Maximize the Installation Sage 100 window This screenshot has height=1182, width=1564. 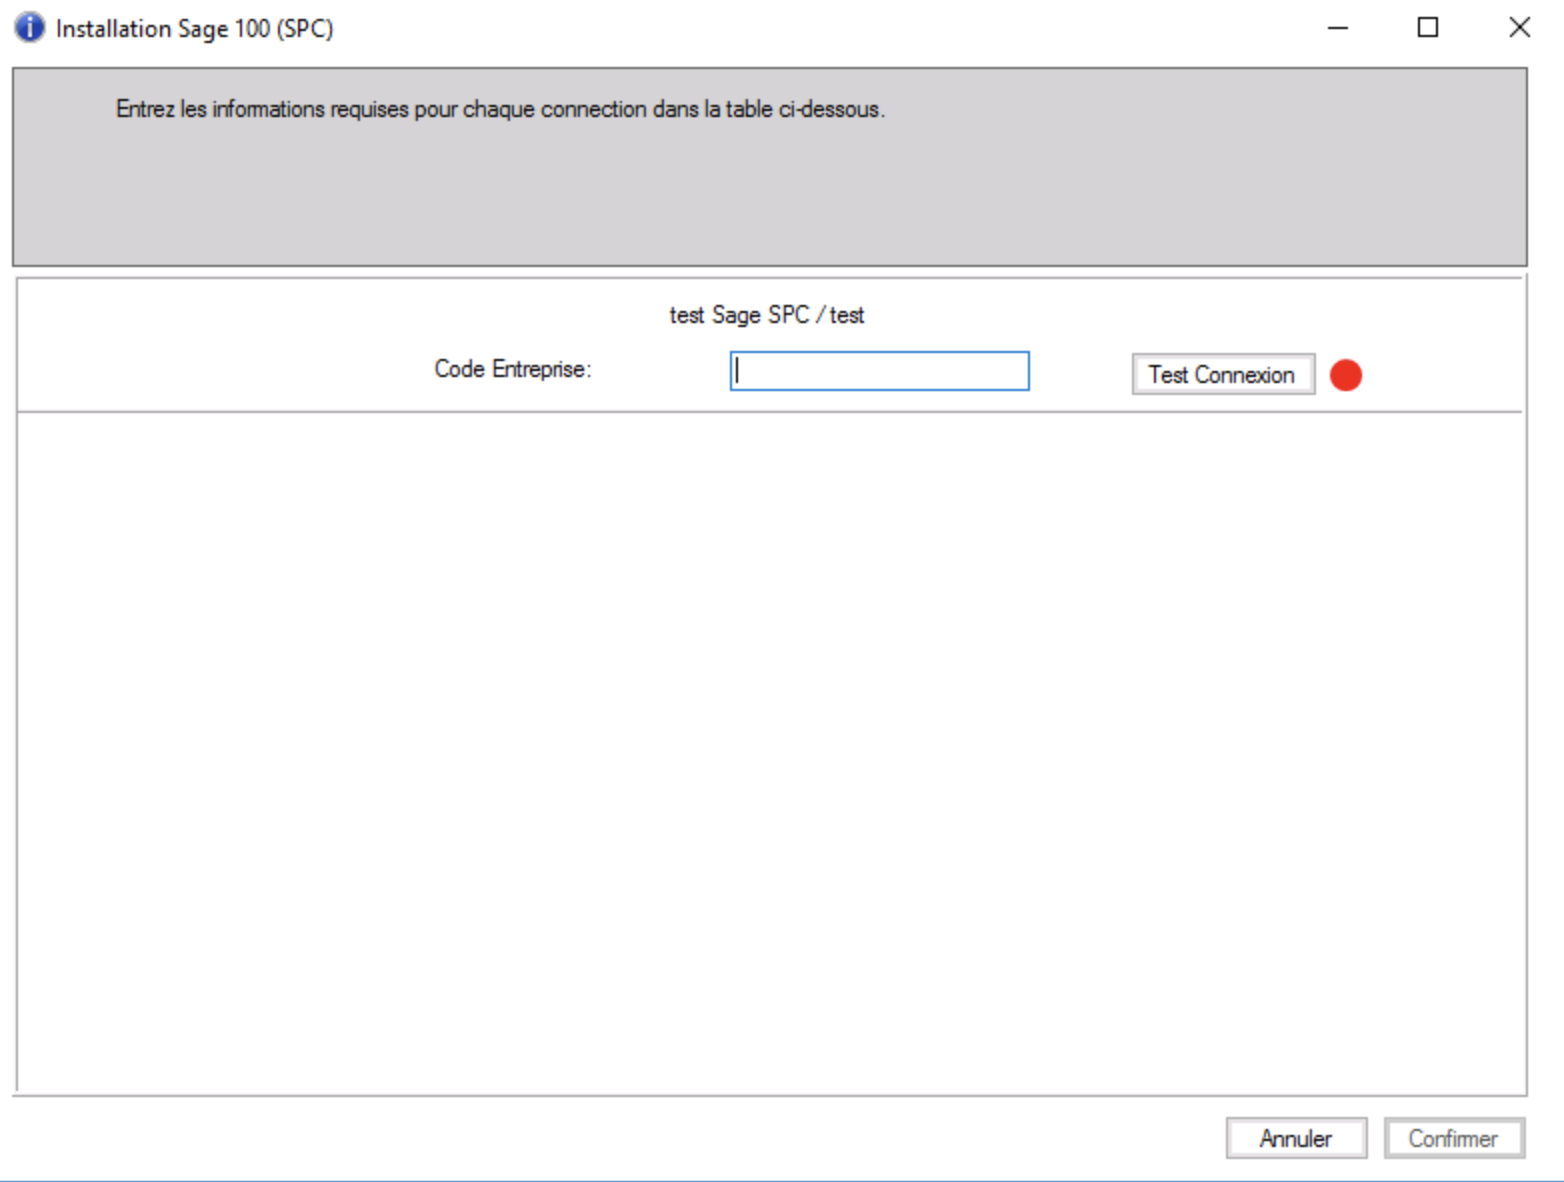pos(1428,28)
